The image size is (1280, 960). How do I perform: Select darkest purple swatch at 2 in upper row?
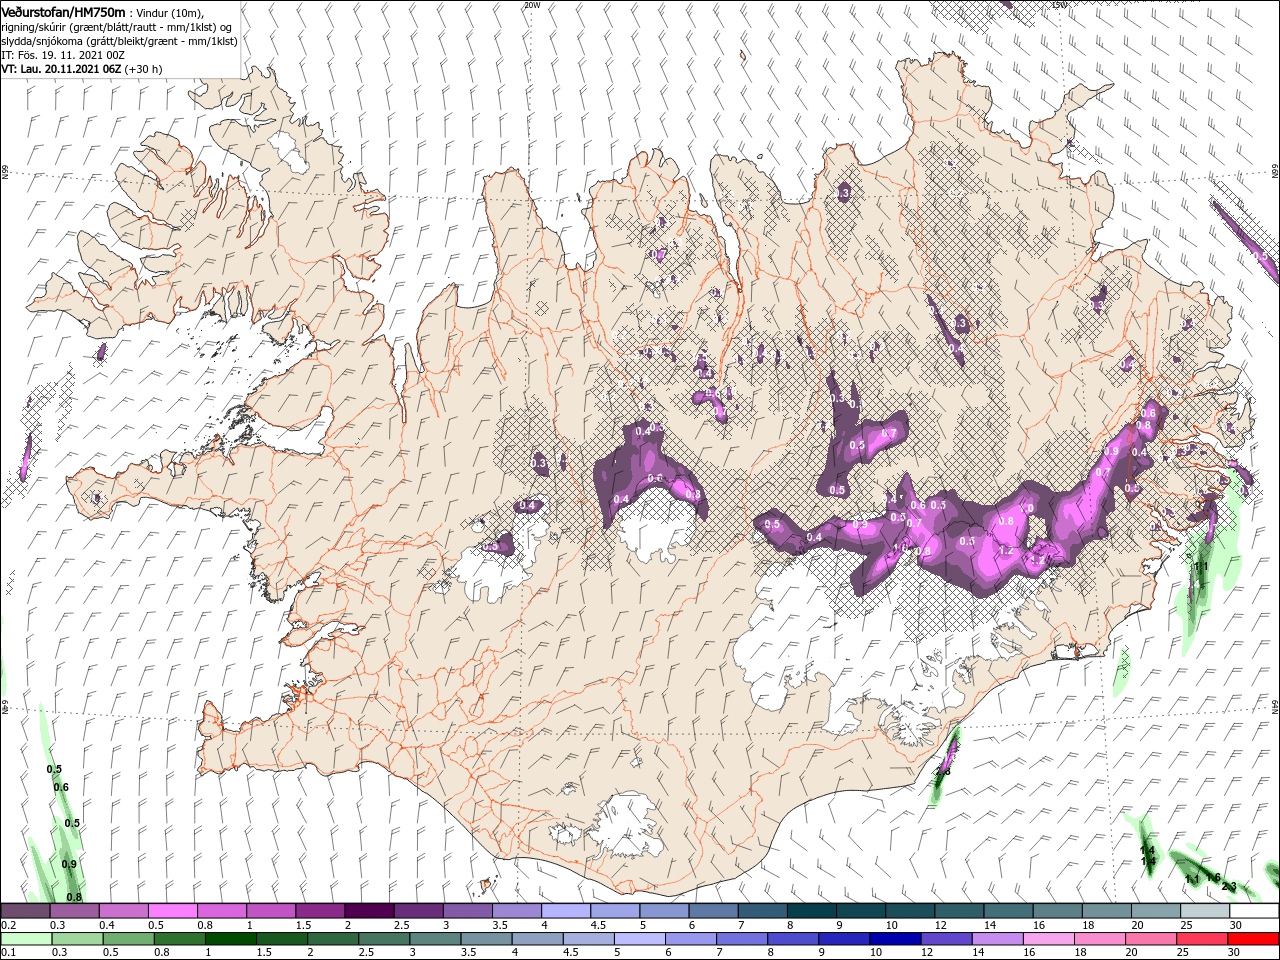368,911
